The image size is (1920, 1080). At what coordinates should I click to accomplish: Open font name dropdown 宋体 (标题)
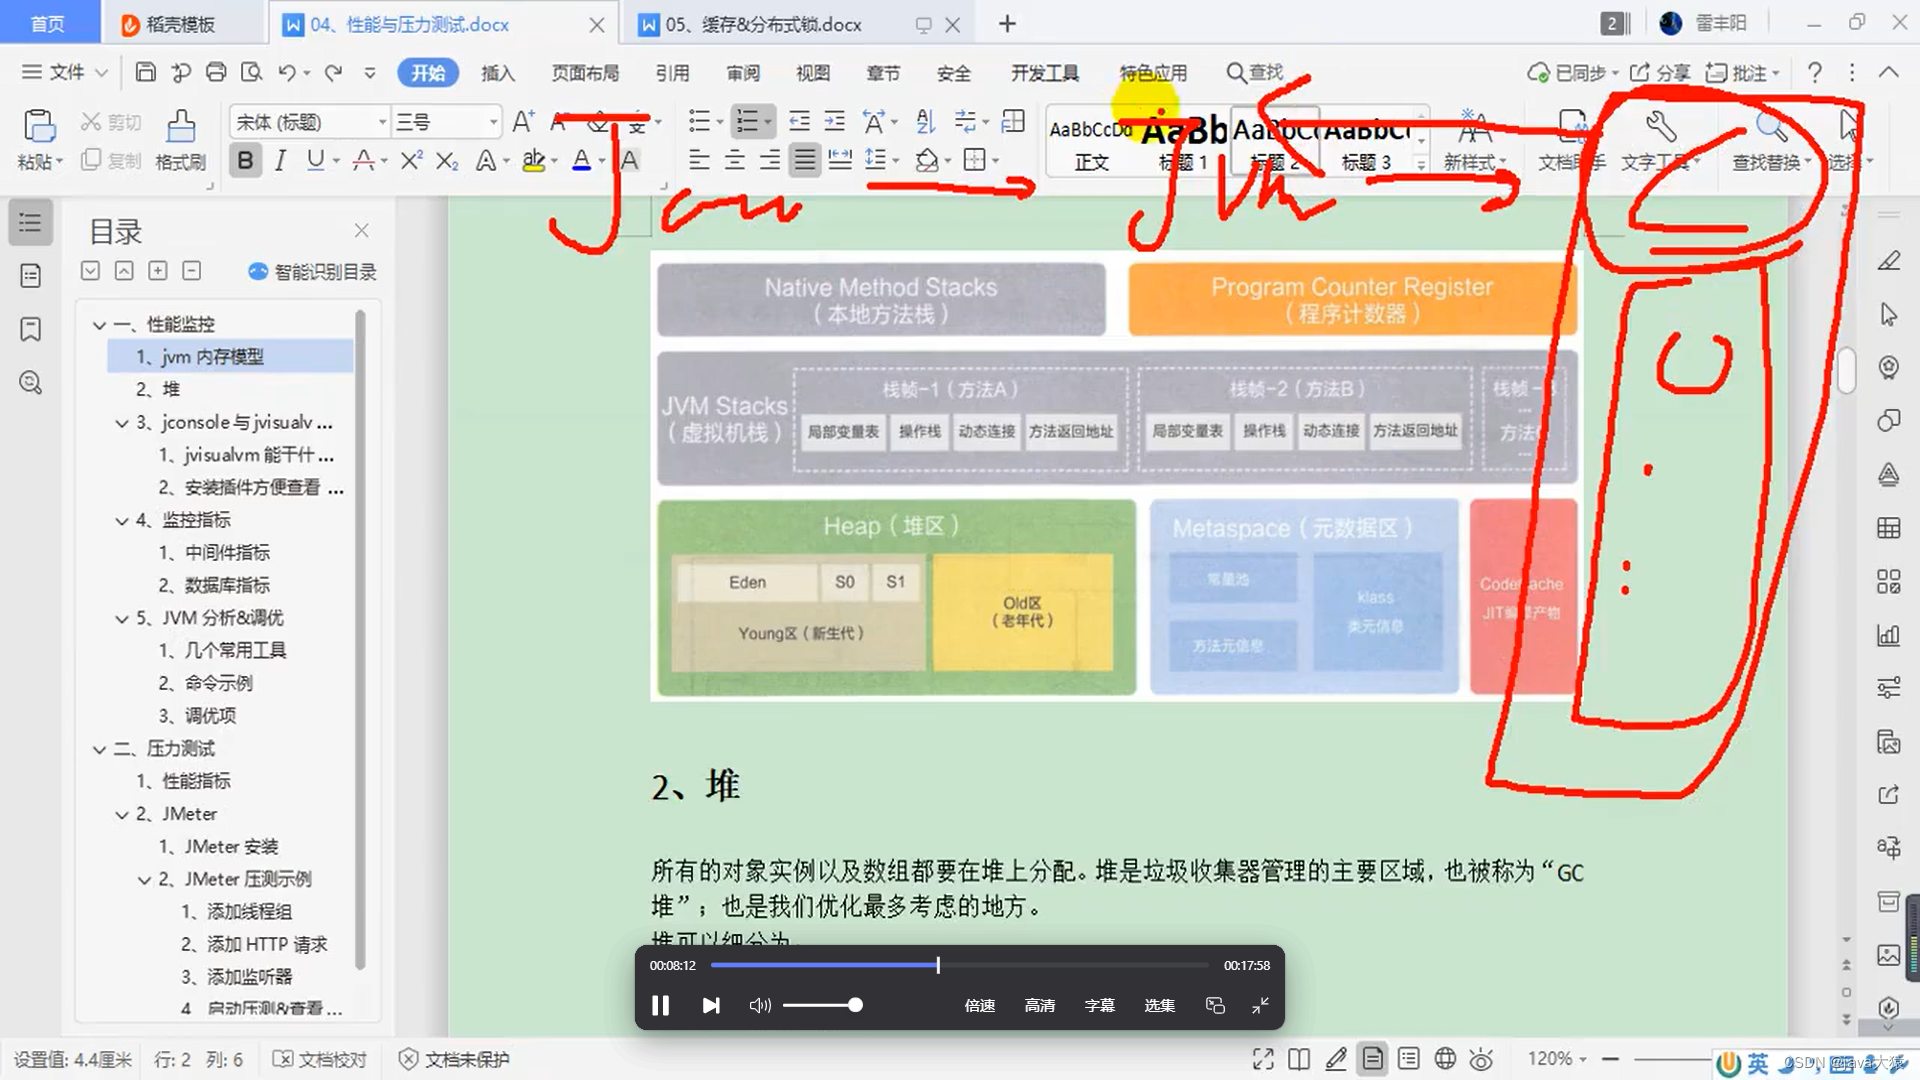point(381,122)
